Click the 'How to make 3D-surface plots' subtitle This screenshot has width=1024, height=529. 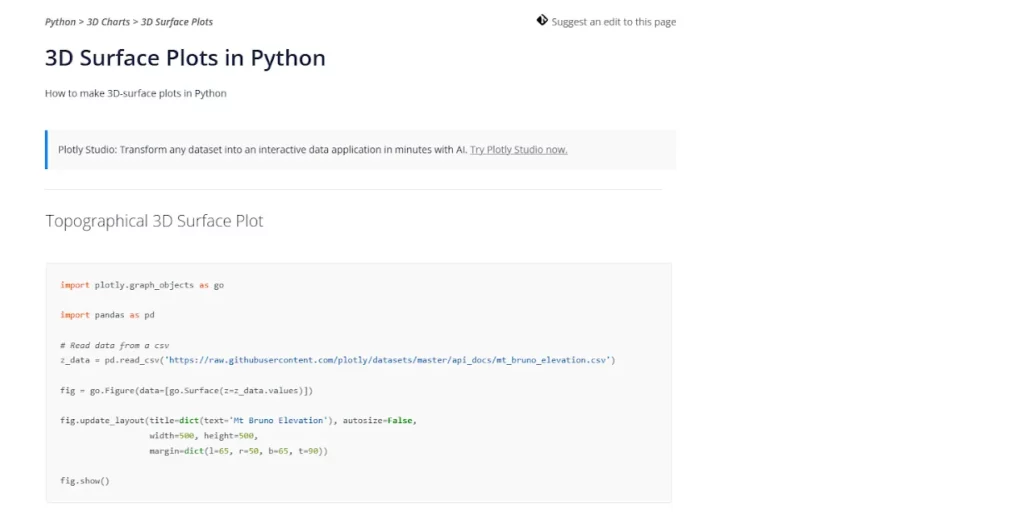[136, 94]
